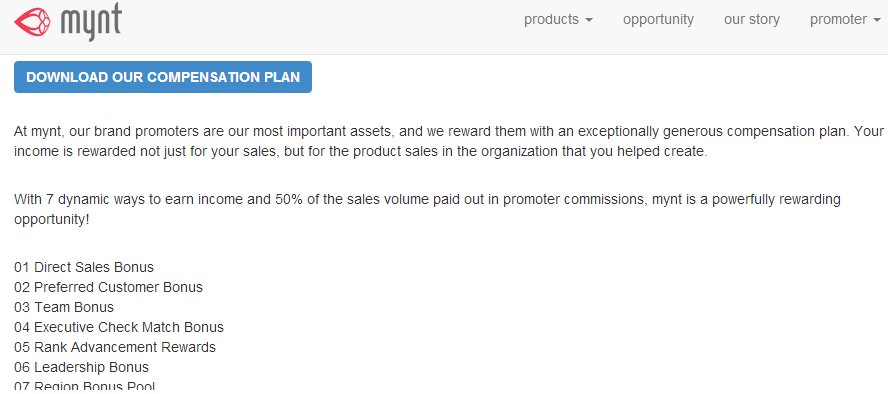Select the 03 Team Bonus item
The height and width of the screenshot is (394, 888).
(x=64, y=307)
